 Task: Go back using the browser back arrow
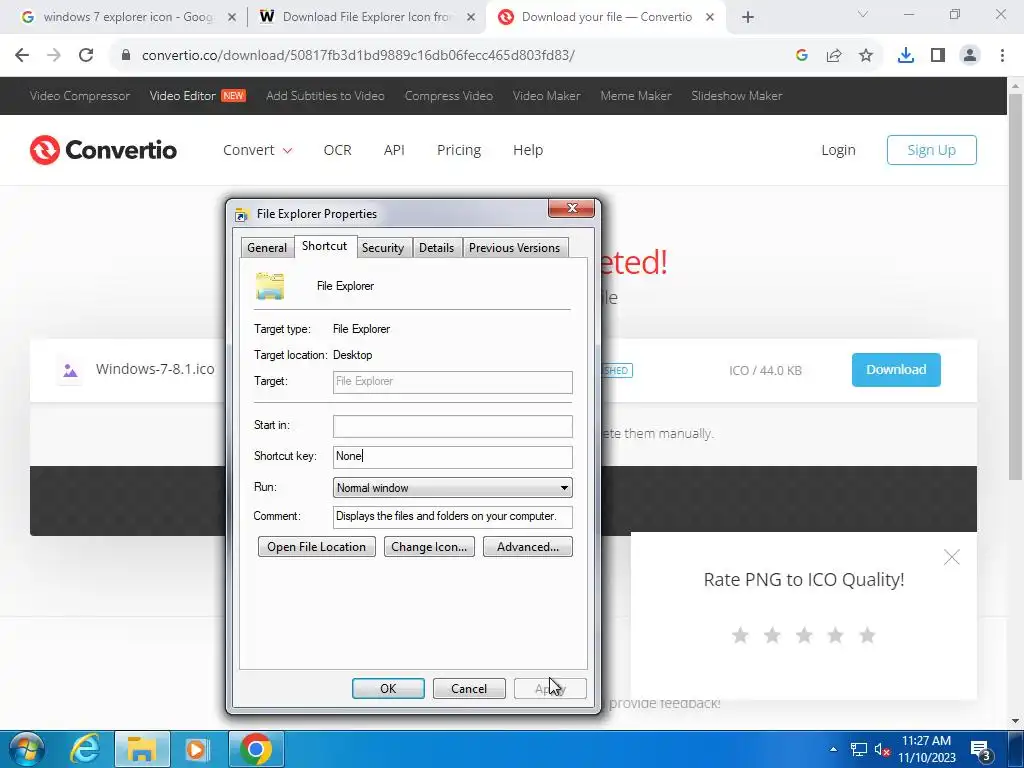(22, 56)
